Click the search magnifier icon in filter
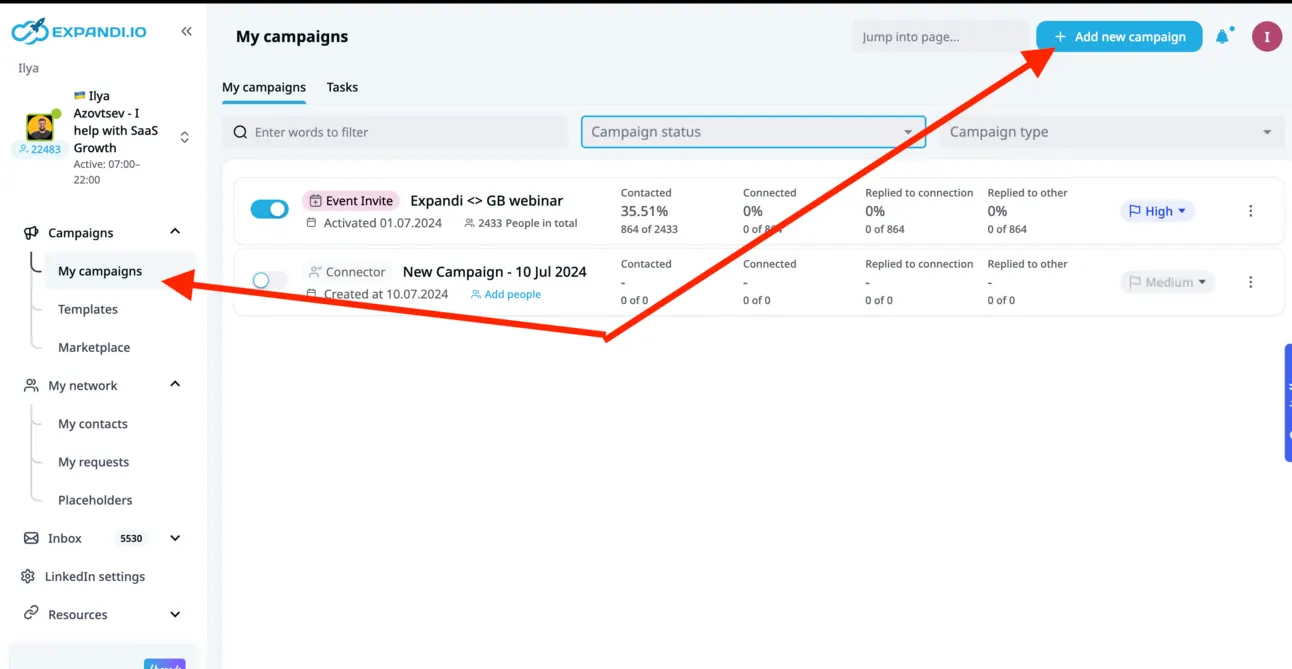The height and width of the screenshot is (669, 1292). pyautogui.click(x=240, y=132)
